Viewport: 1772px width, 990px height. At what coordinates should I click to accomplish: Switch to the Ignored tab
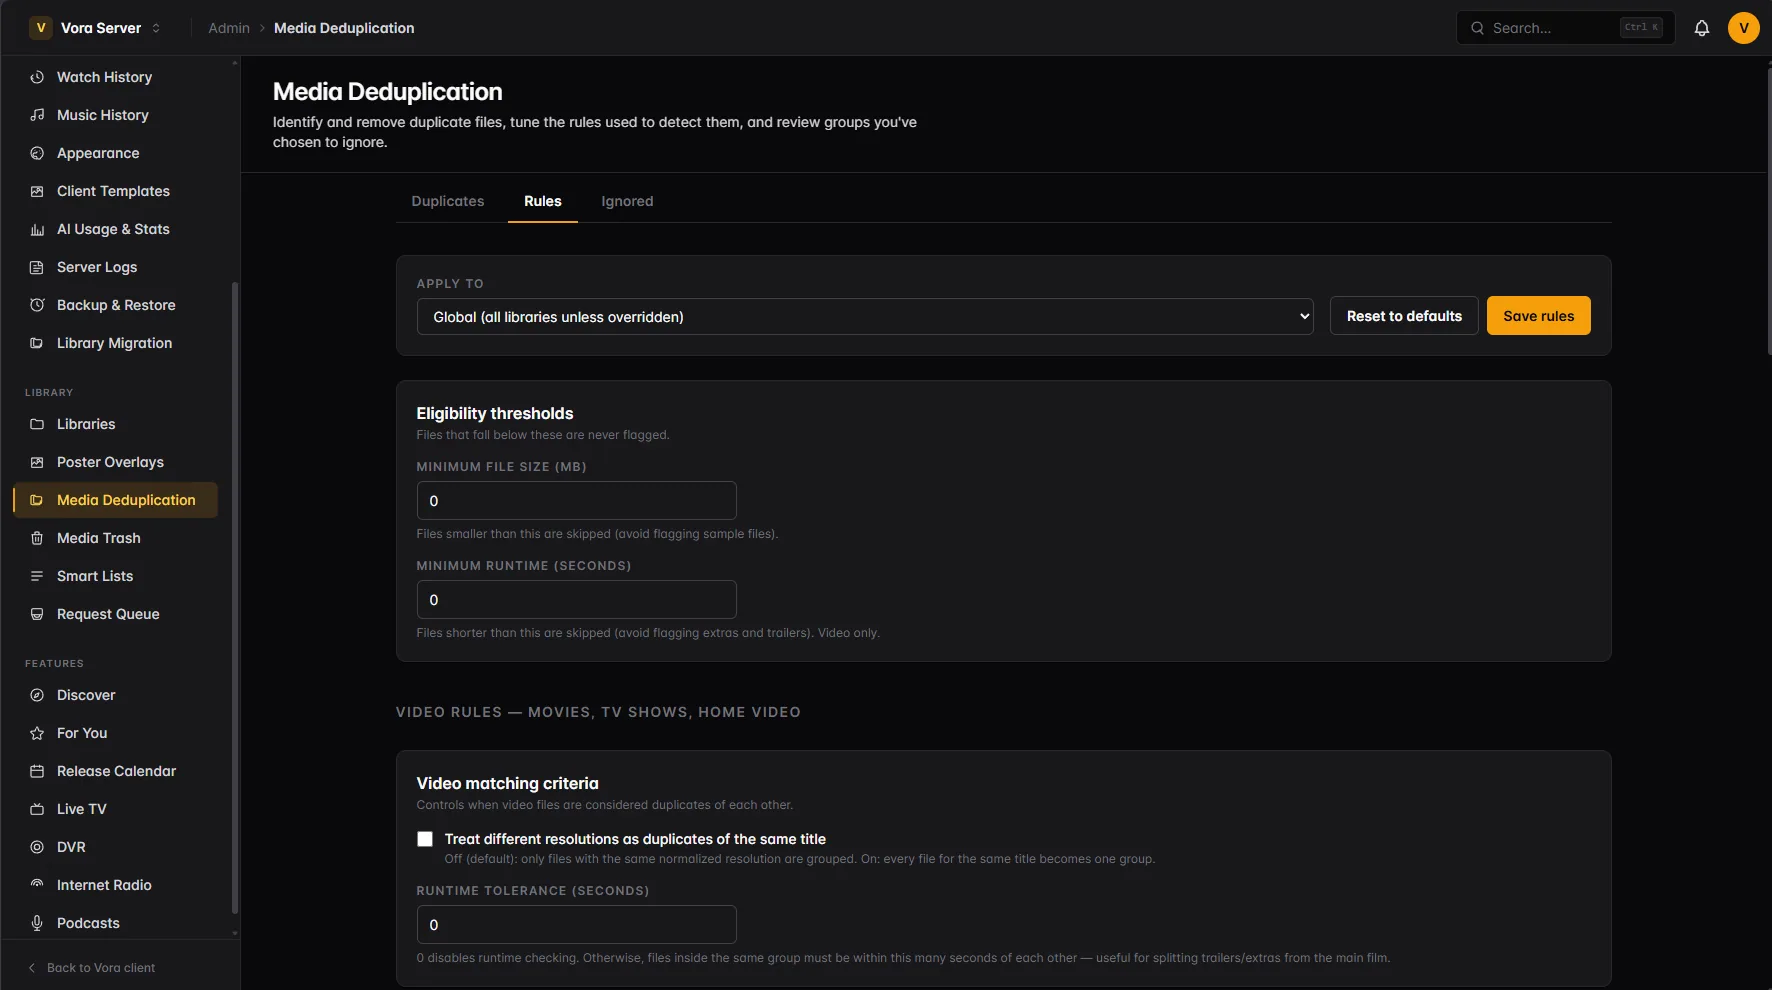(x=627, y=201)
